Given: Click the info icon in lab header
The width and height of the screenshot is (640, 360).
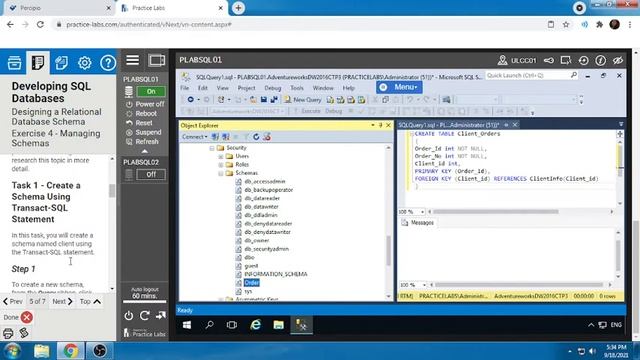Looking at the screenshot, I should point(600,60).
